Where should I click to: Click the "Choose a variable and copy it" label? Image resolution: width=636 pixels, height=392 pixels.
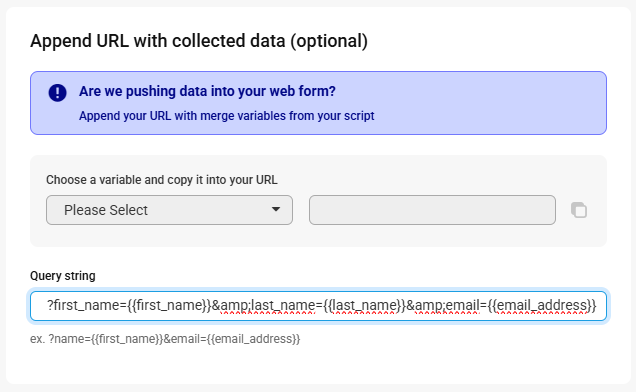tap(161, 180)
